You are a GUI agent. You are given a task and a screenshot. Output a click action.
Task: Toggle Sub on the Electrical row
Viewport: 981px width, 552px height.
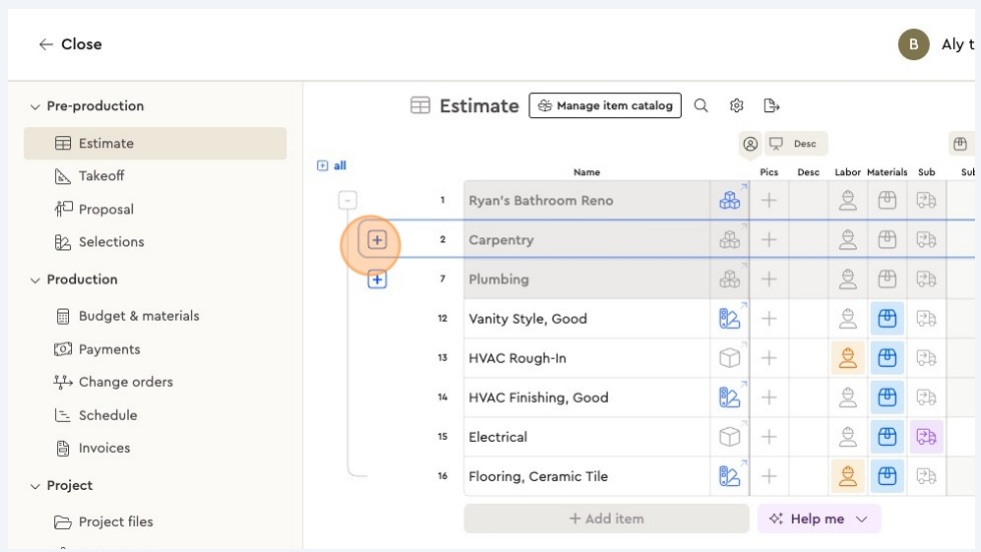[926, 437]
